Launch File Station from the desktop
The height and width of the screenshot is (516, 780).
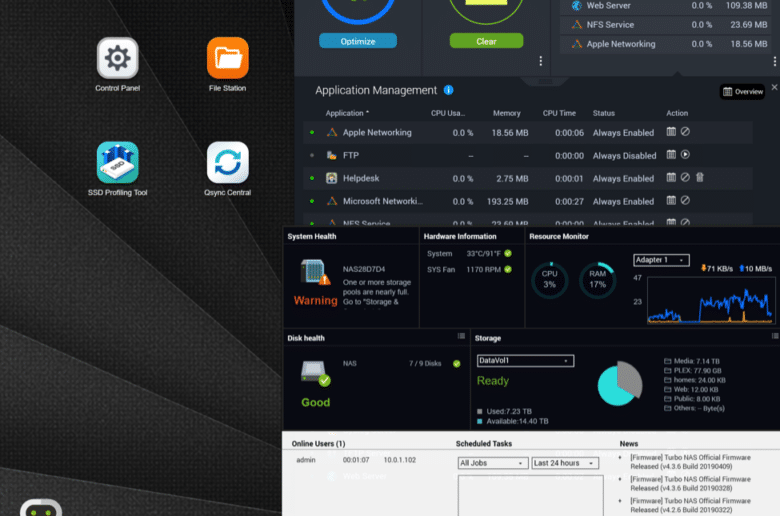[227, 58]
